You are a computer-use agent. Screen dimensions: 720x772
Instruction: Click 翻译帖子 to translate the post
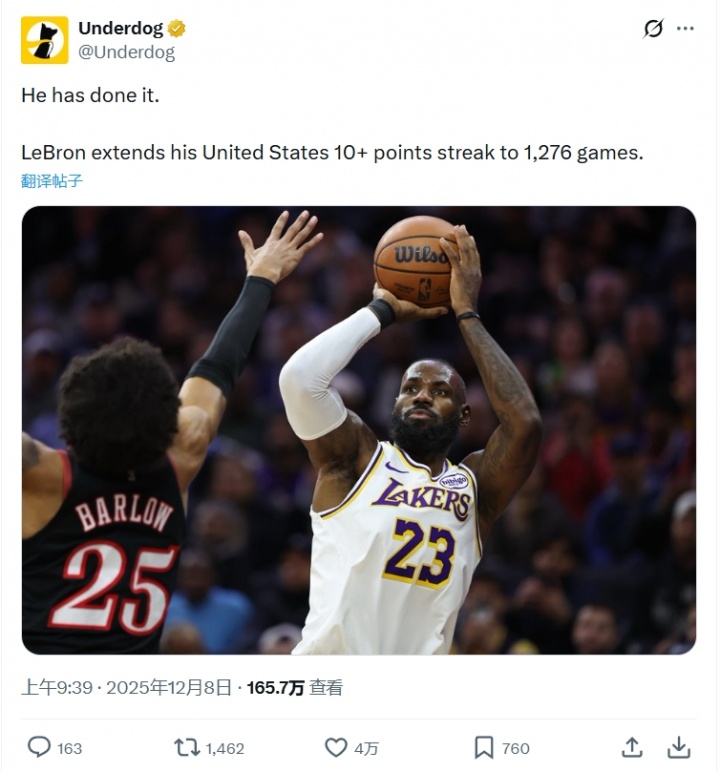click(x=52, y=181)
